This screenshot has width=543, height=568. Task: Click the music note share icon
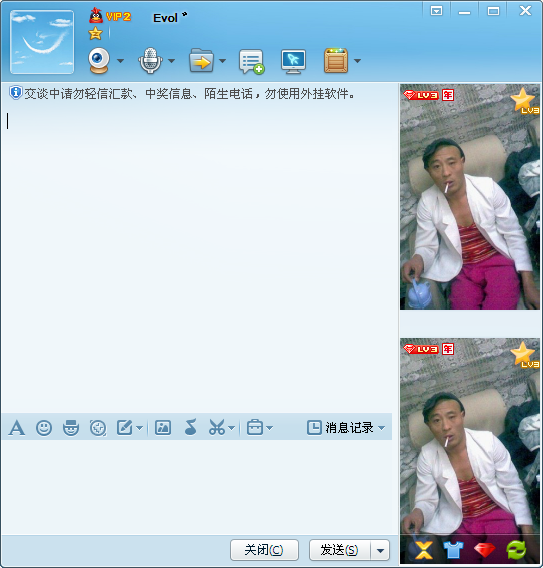(191, 427)
